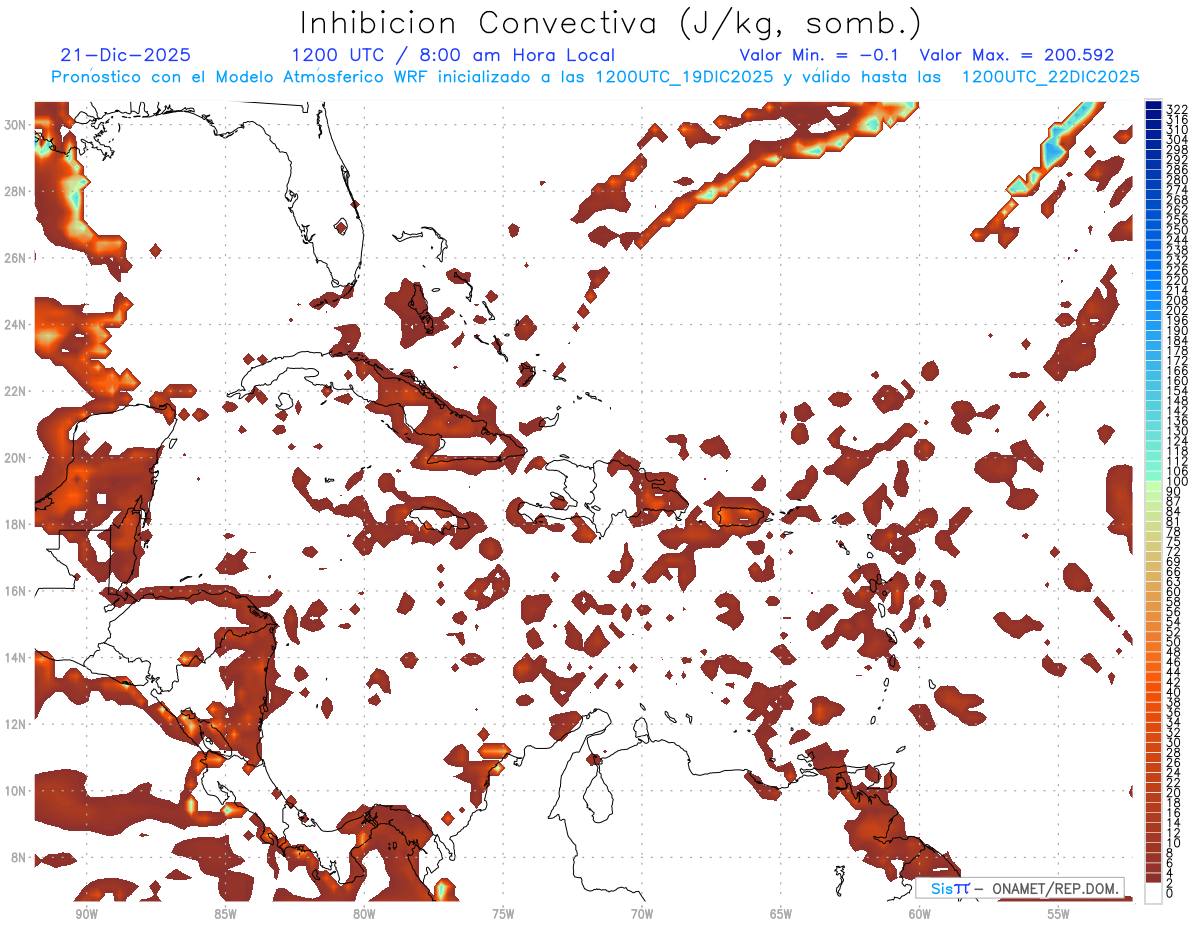Click the date '21-Dic-2025'
Image resolution: width=1200 pixels, height=927 pixels.
pos(125,55)
